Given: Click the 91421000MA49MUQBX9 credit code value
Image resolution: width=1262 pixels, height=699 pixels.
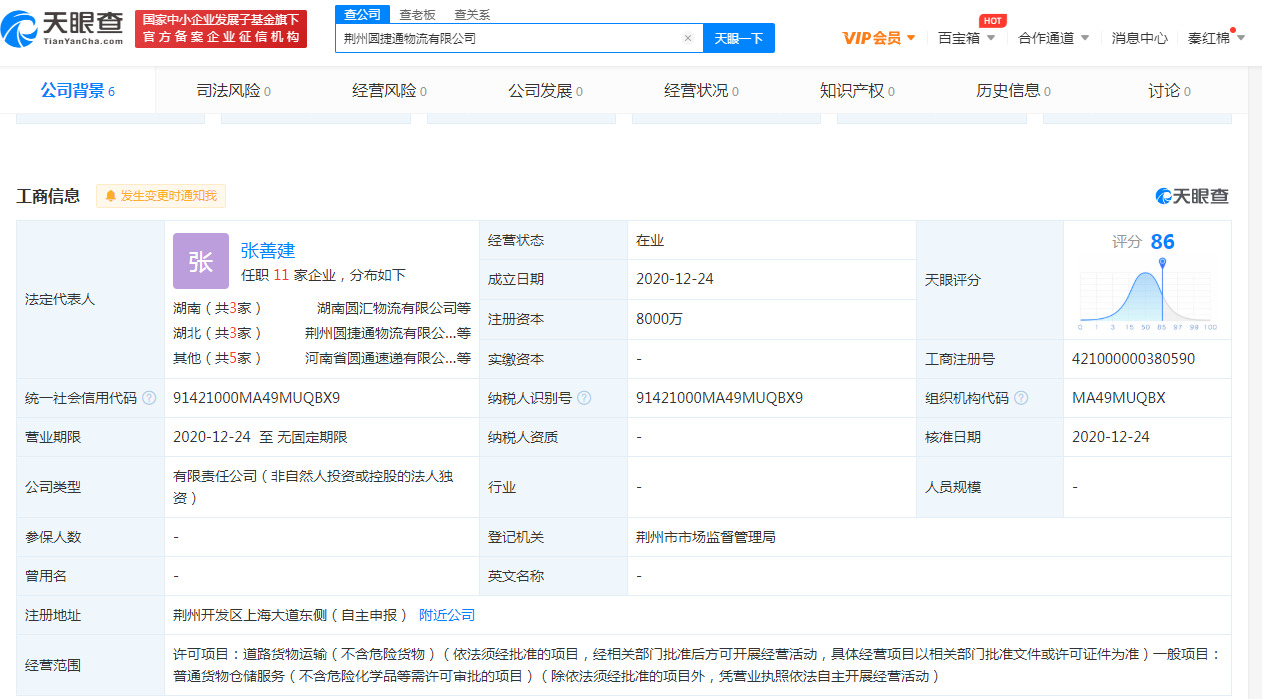Looking at the screenshot, I should 256,398.
